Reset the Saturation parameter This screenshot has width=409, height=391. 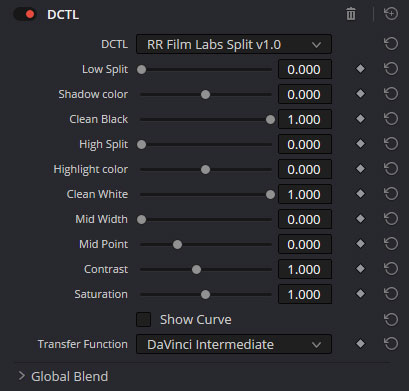coord(391,294)
